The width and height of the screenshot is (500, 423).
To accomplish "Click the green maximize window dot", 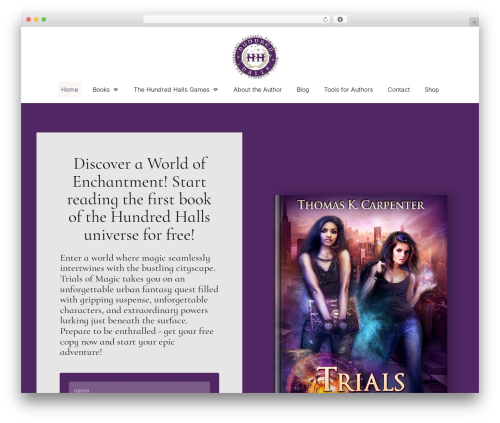I will 44,20.
